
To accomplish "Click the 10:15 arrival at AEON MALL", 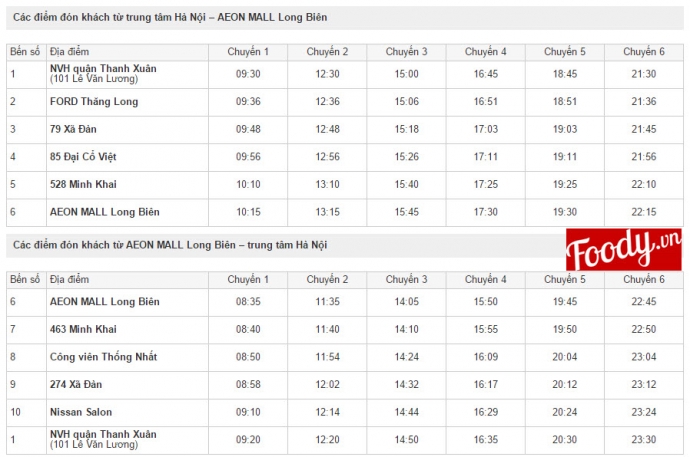I will [x=248, y=212].
